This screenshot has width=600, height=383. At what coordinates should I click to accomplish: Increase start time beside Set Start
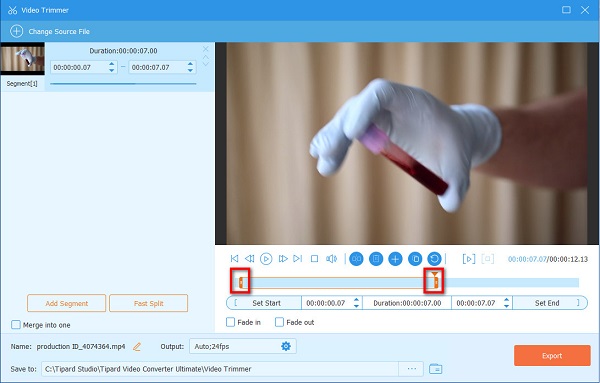pyautogui.click(x=356, y=300)
